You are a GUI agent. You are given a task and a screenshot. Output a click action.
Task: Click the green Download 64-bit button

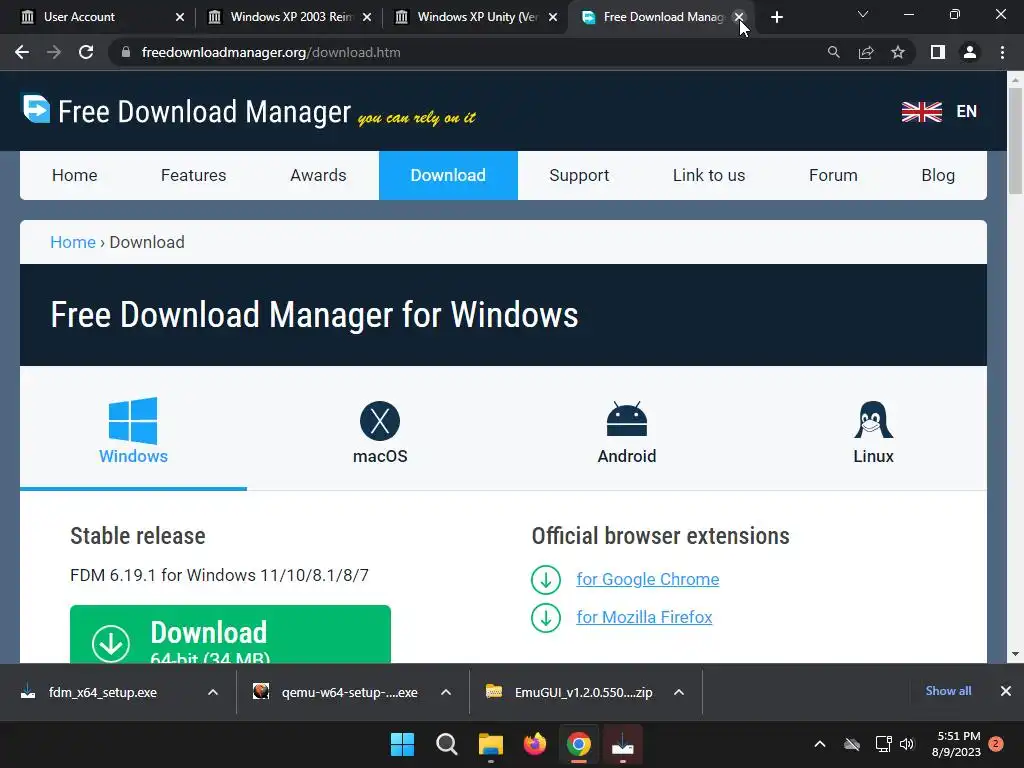point(231,634)
